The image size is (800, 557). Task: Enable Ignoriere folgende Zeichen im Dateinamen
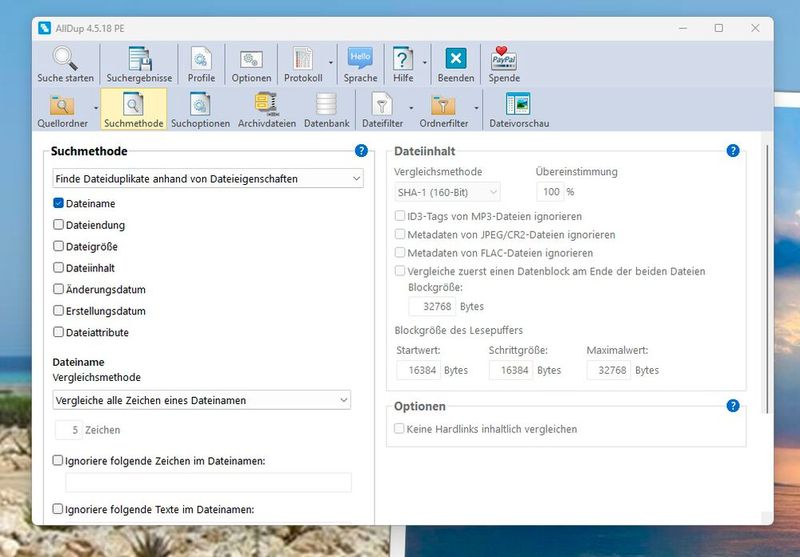58,460
